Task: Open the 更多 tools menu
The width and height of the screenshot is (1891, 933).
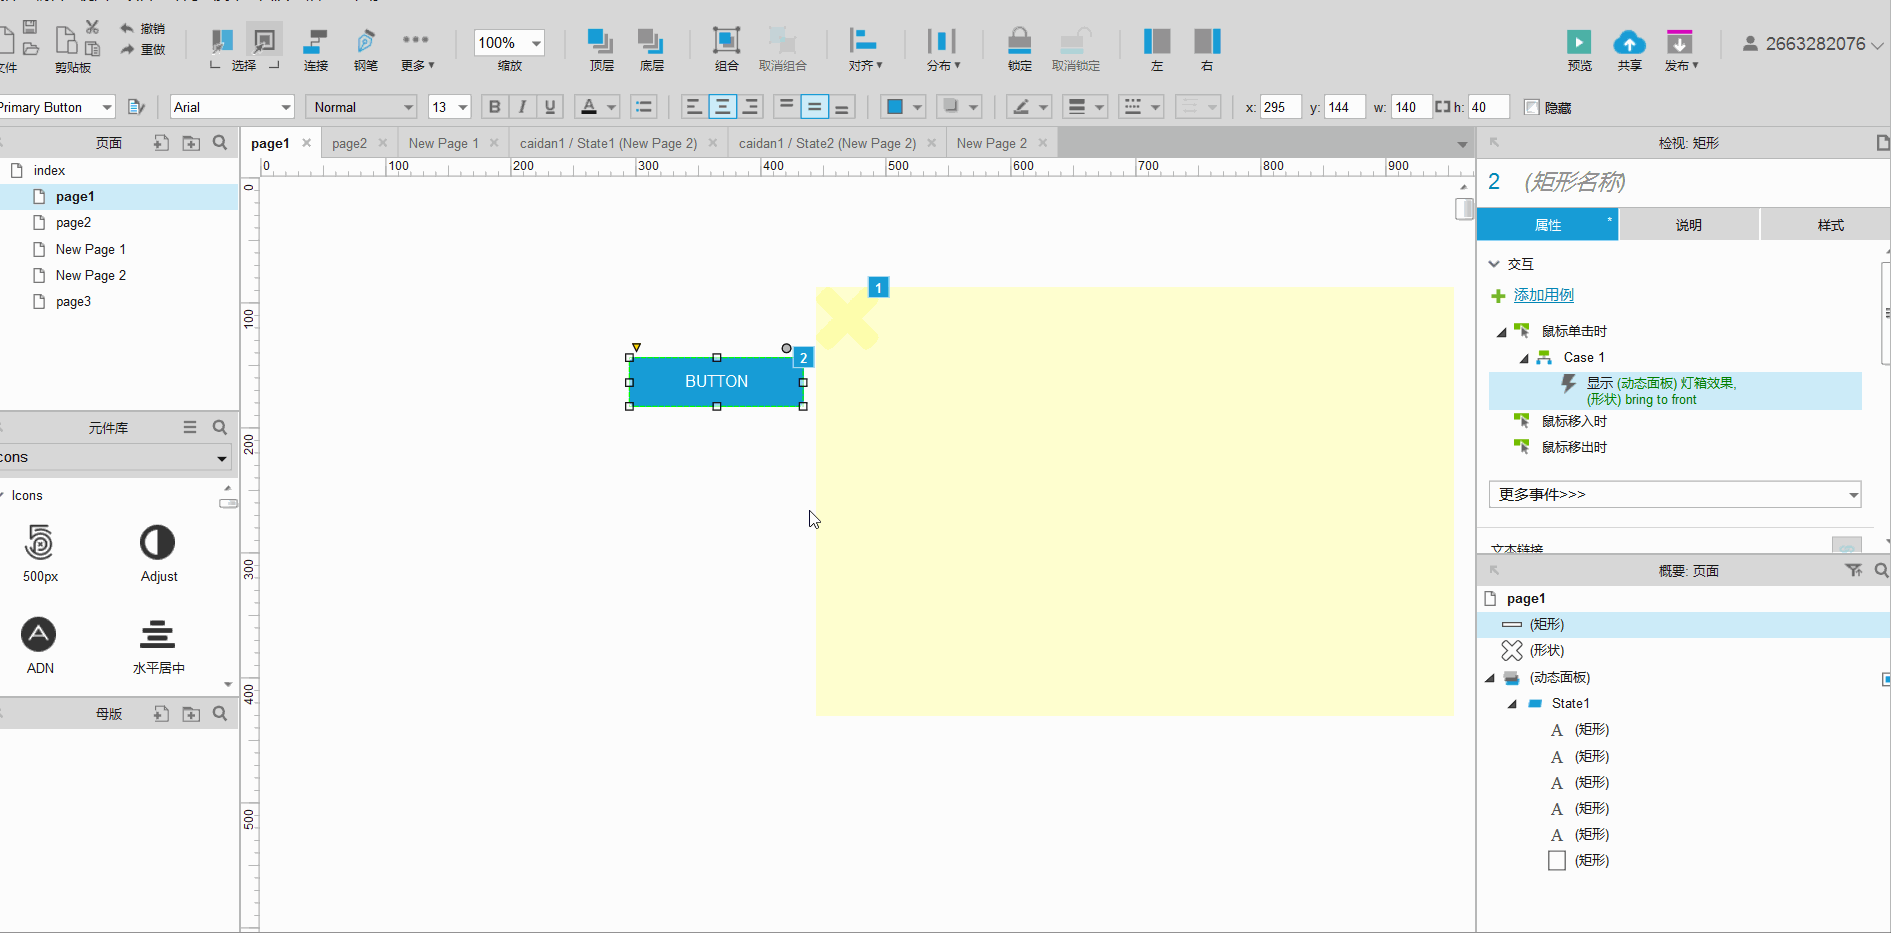Action: [x=416, y=49]
